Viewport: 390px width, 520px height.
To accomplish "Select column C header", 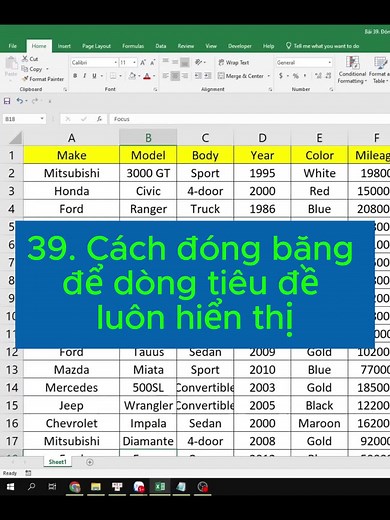I will pos(205,138).
